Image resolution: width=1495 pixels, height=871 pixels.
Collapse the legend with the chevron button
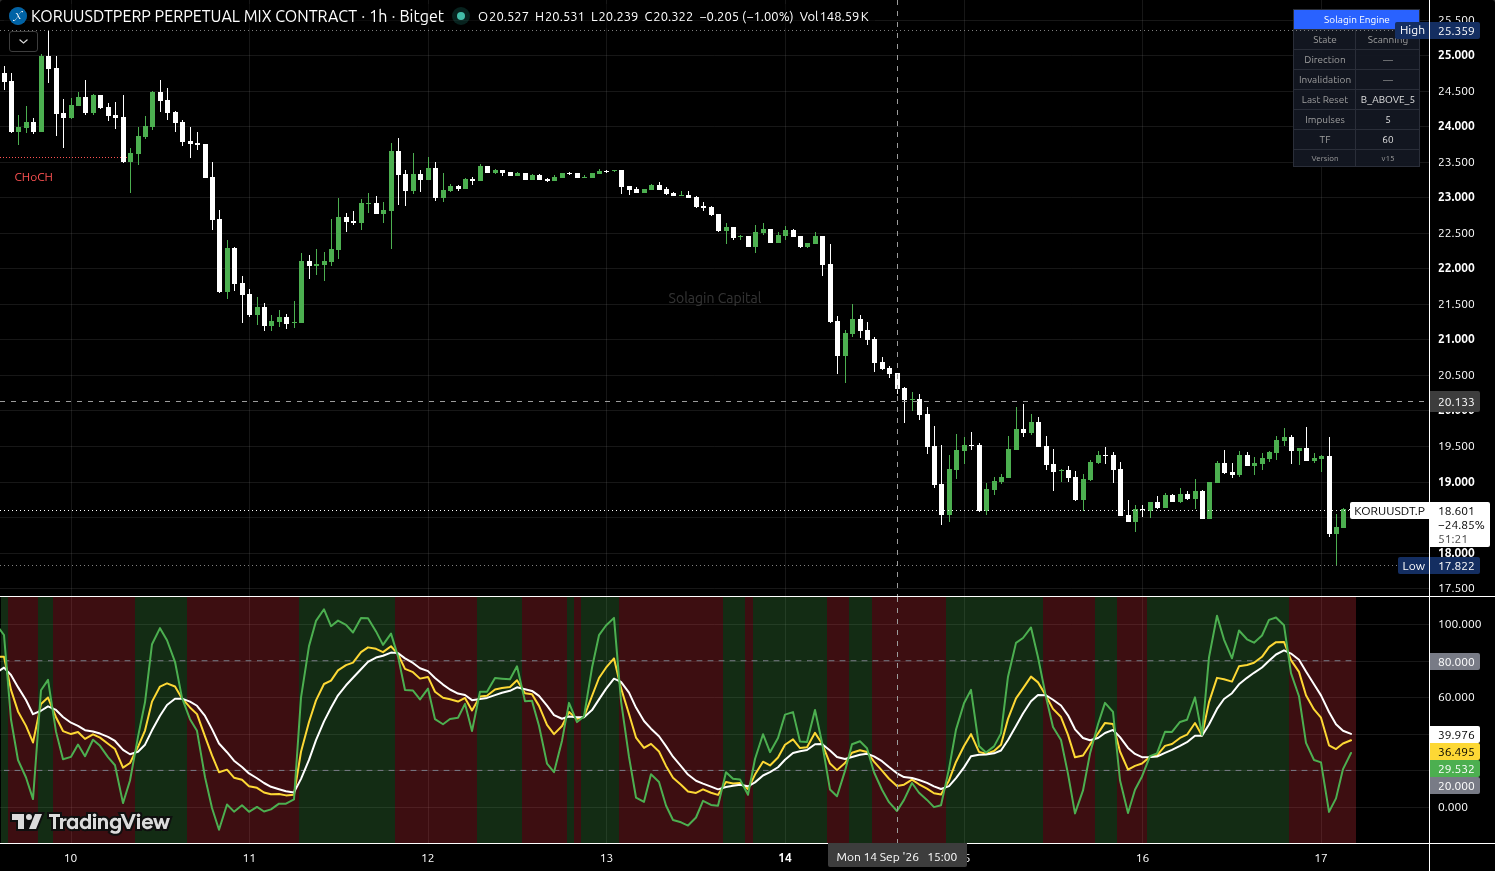tap(23, 42)
